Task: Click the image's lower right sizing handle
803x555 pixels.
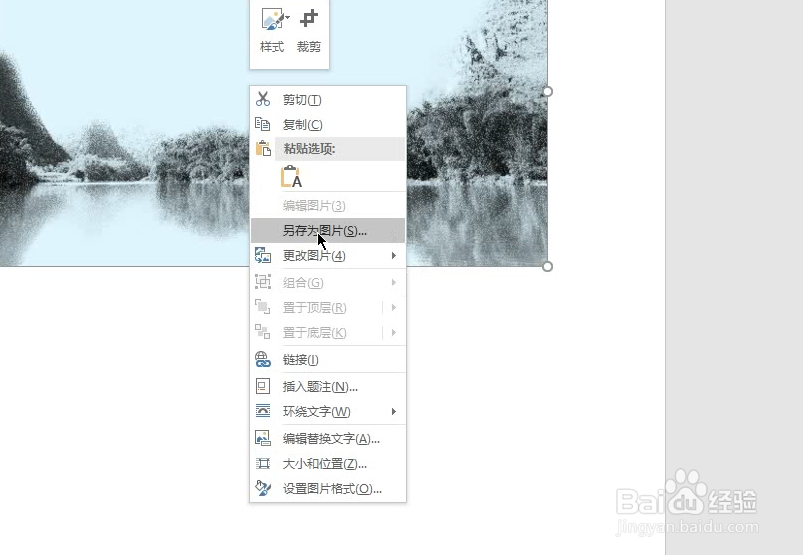Action: tap(547, 266)
